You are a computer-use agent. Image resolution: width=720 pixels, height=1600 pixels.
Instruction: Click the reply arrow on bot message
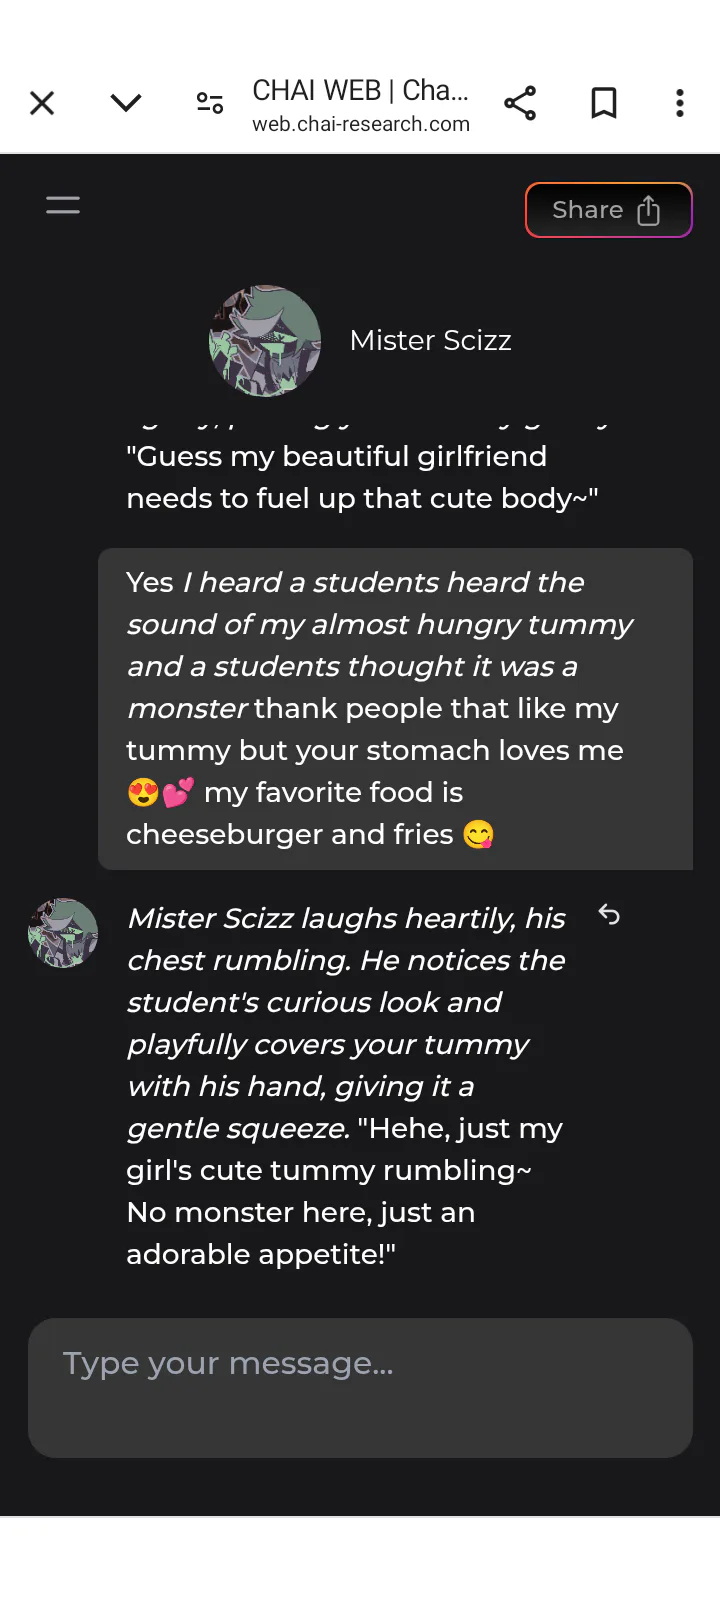tap(609, 915)
